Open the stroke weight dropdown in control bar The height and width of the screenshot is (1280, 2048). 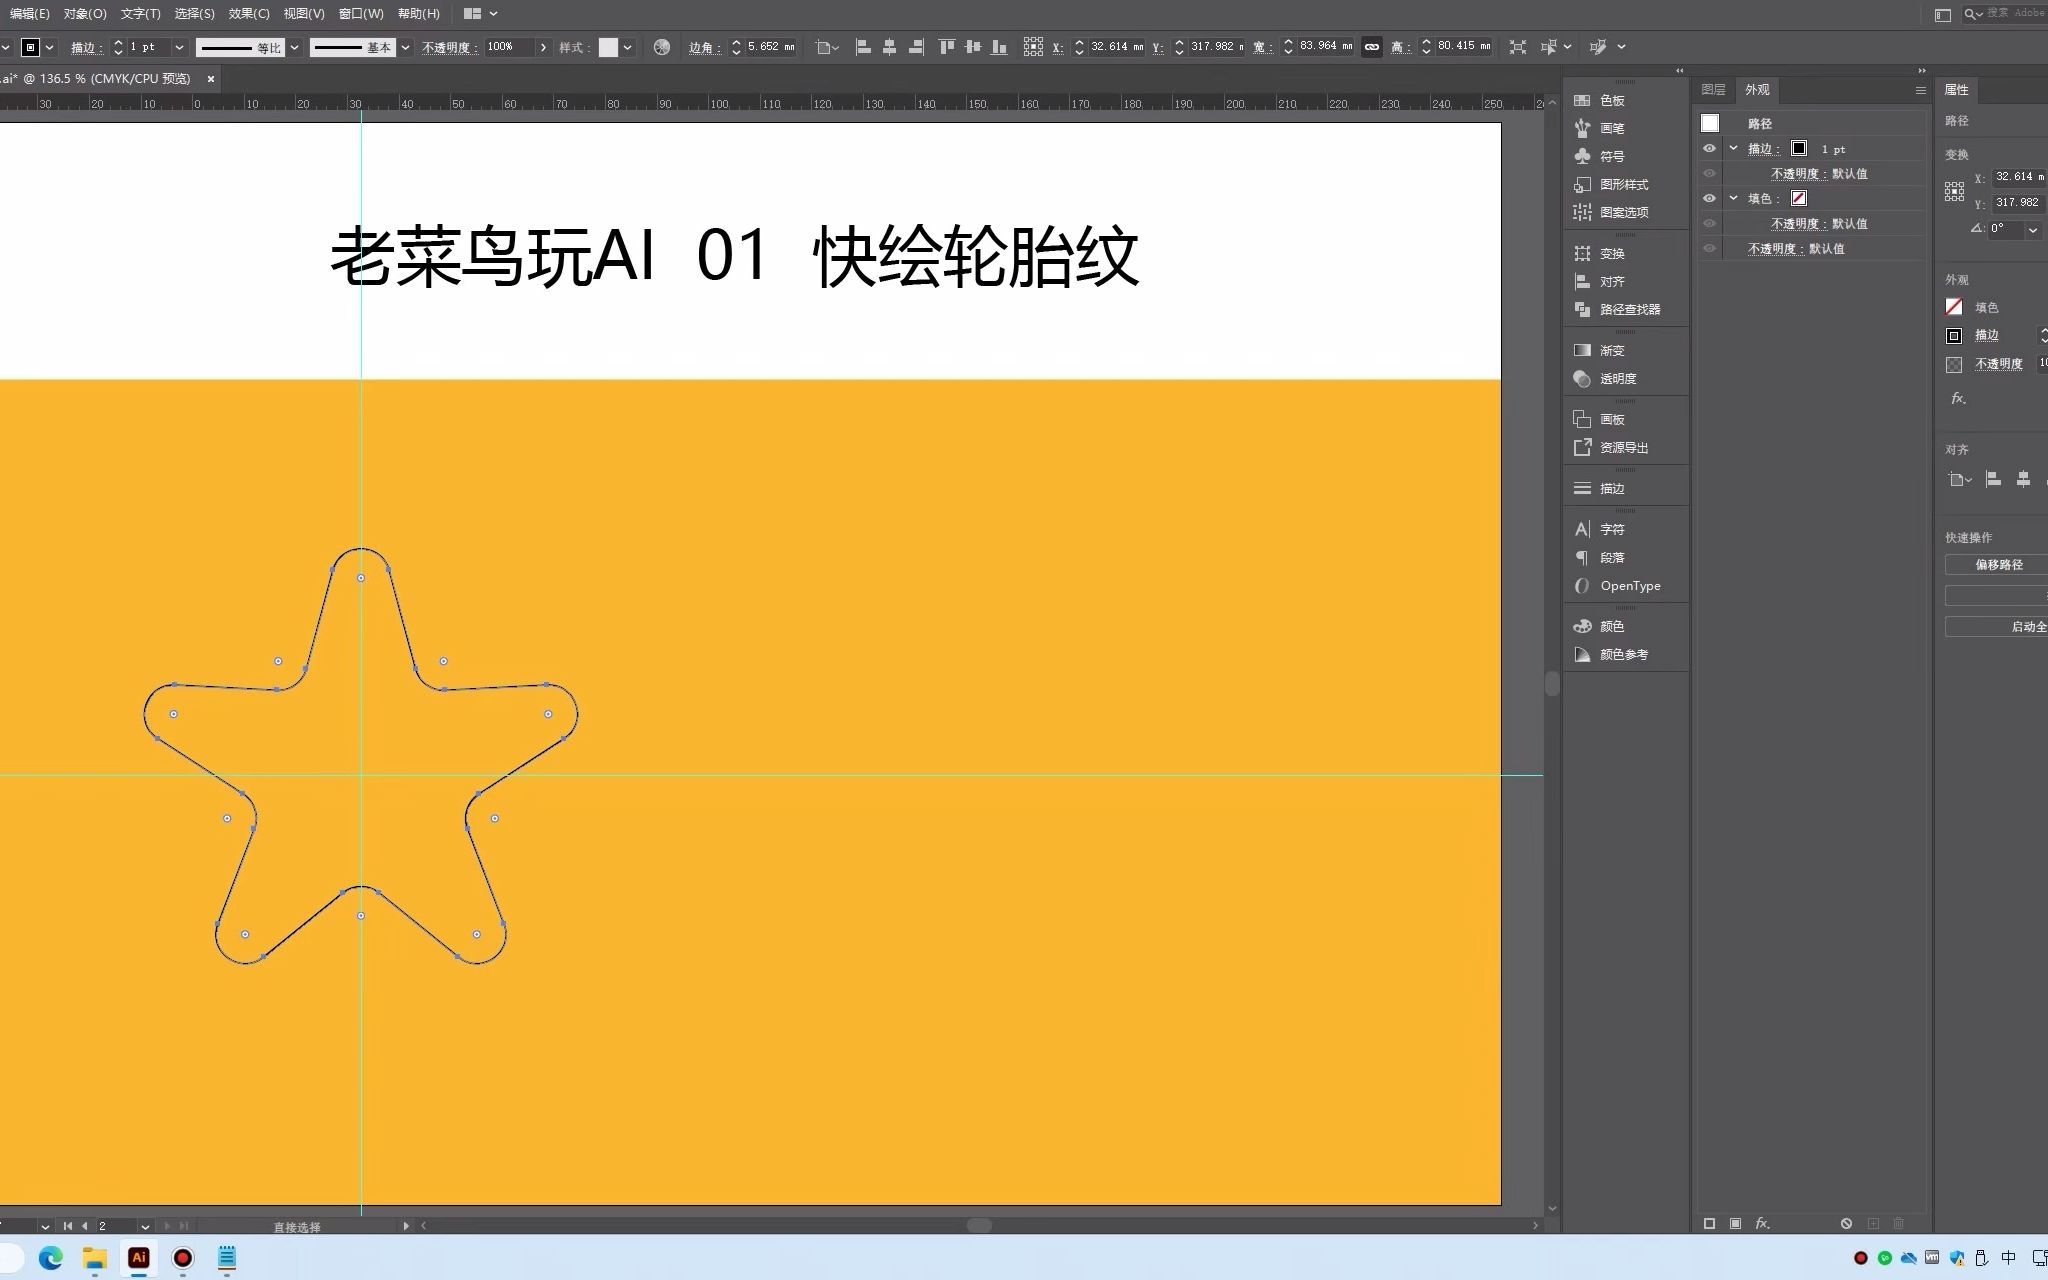coord(179,47)
